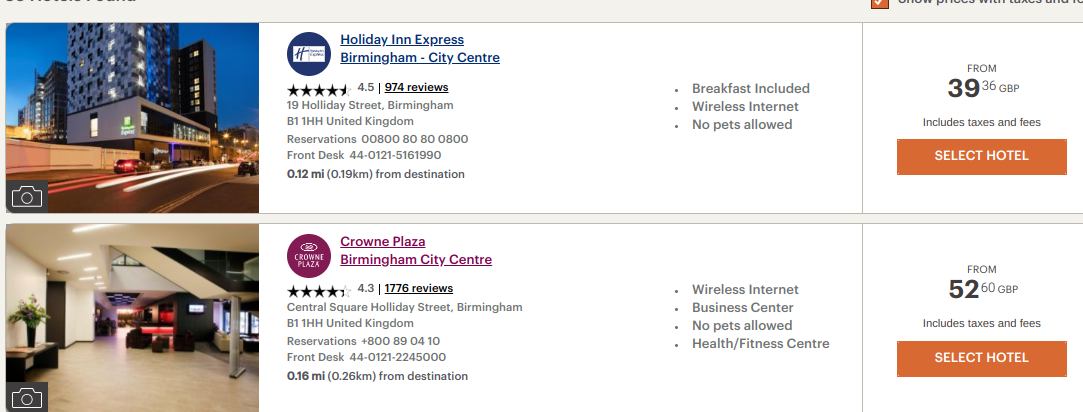Click the Crowne Plaza brand logo

[x=308, y=255]
